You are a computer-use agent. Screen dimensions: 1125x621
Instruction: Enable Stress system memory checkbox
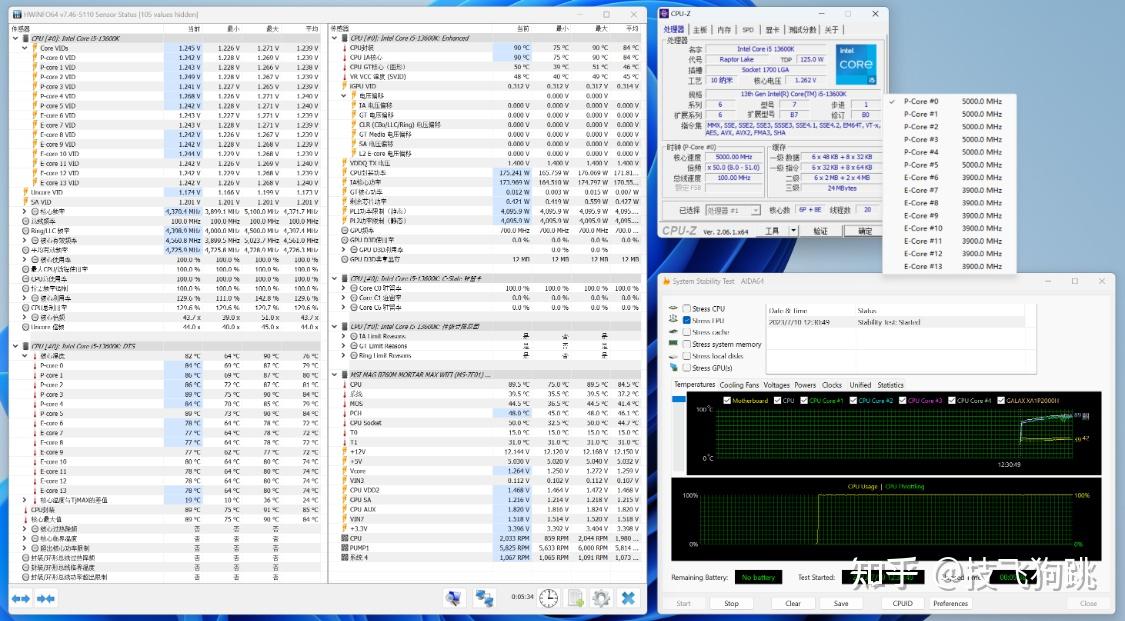pyautogui.click(x=686, y=344)
